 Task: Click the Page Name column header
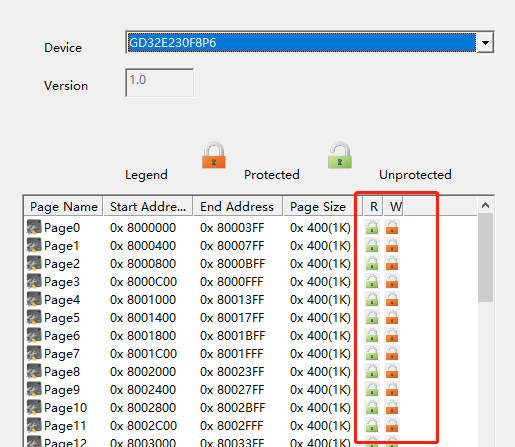[63, 207]
